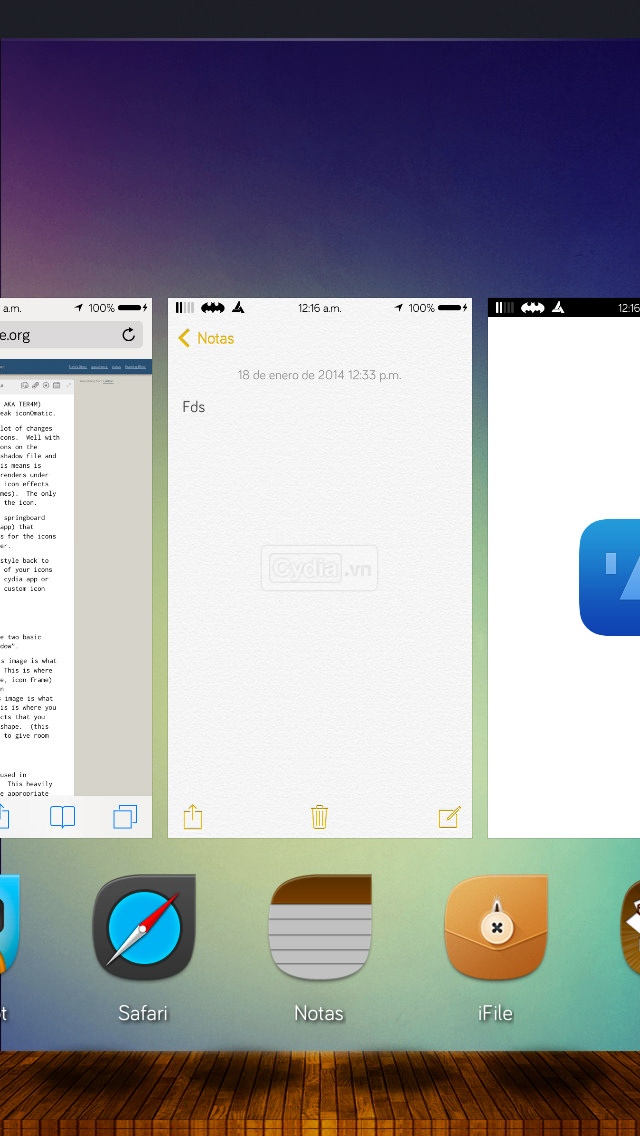Open the Safari app icon
The width and height of the screenshot is (640, 1136).
click(x=144, y=927)
